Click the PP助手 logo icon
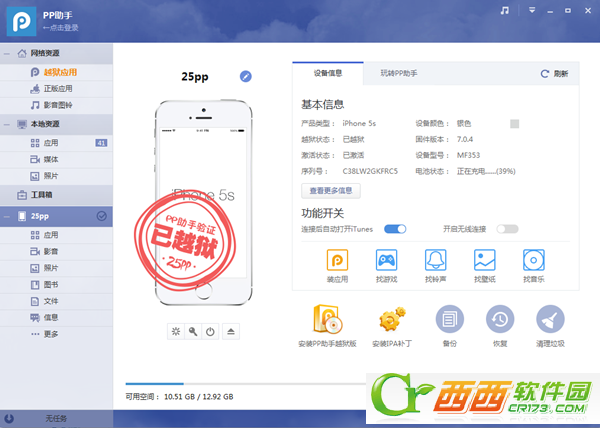 point(21,21)
